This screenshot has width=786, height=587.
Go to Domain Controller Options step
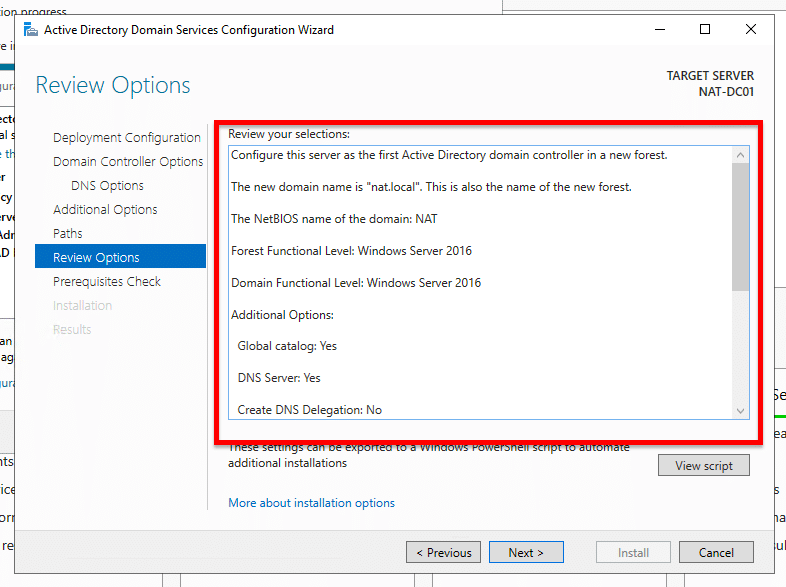tap(128, 161)
